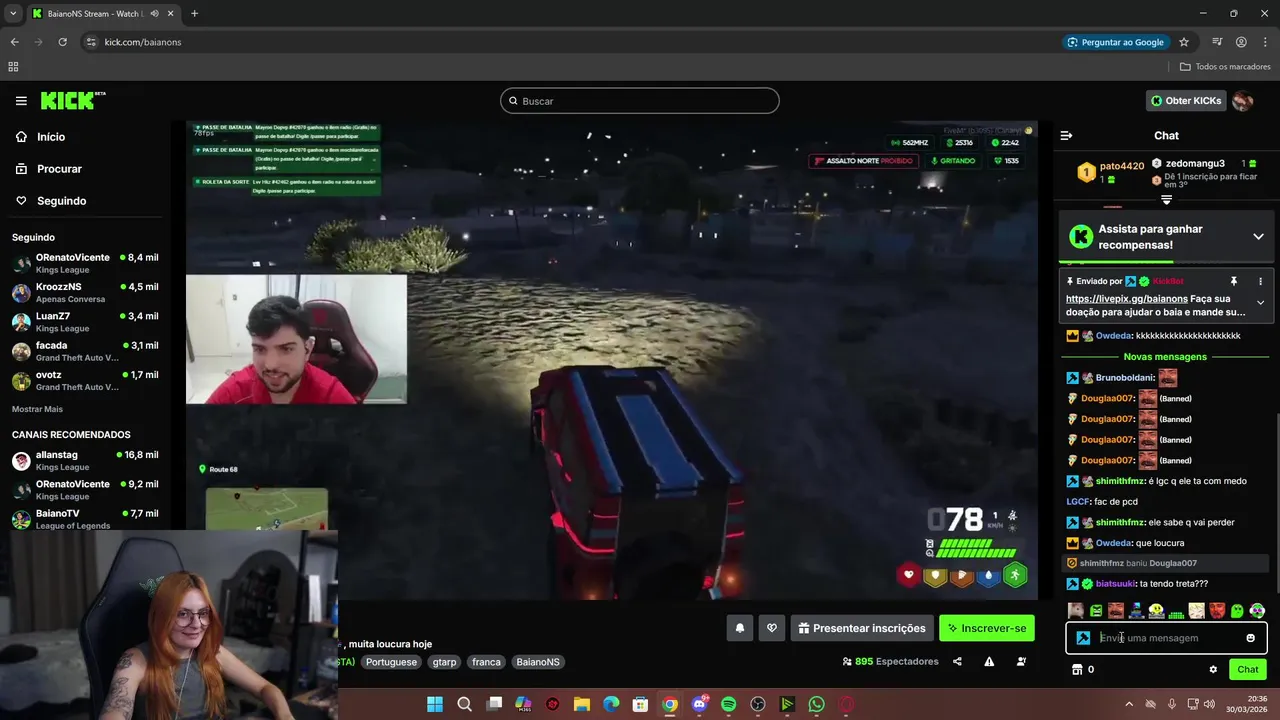Select the gtarp tag
Image resolution: width=1280 pixels, height=720 pixels.
tap(444, 662)
